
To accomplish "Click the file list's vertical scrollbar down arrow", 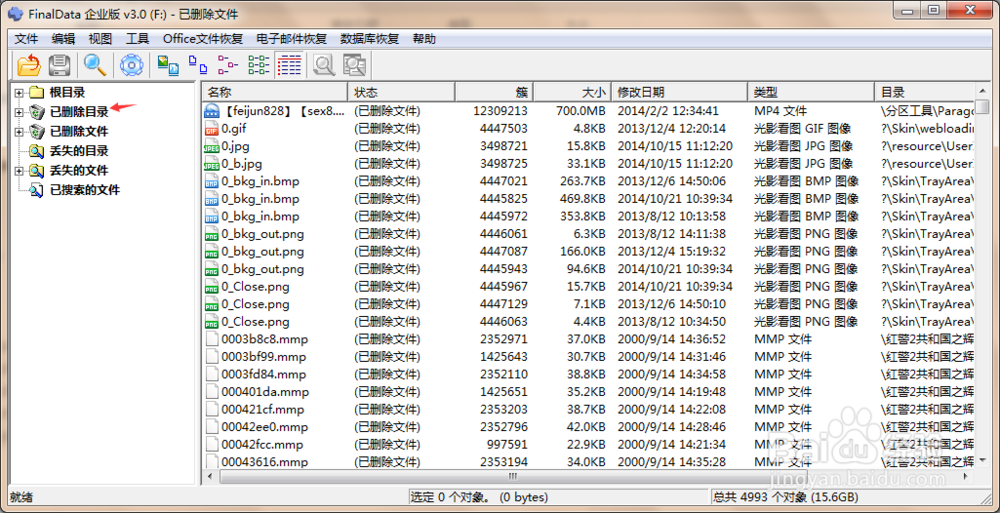I will click(x=983, y=460).
